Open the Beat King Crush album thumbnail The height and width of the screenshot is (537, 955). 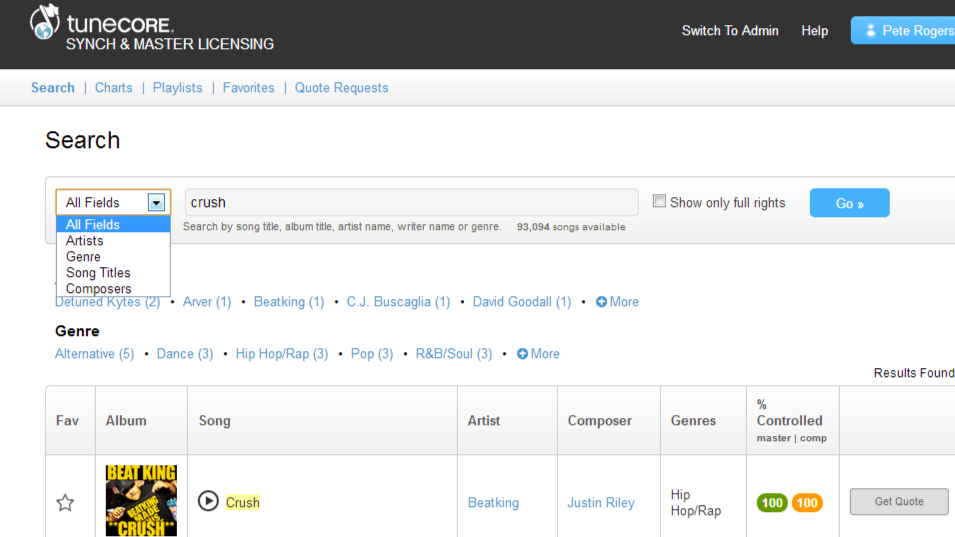click(x=141, y=500)
